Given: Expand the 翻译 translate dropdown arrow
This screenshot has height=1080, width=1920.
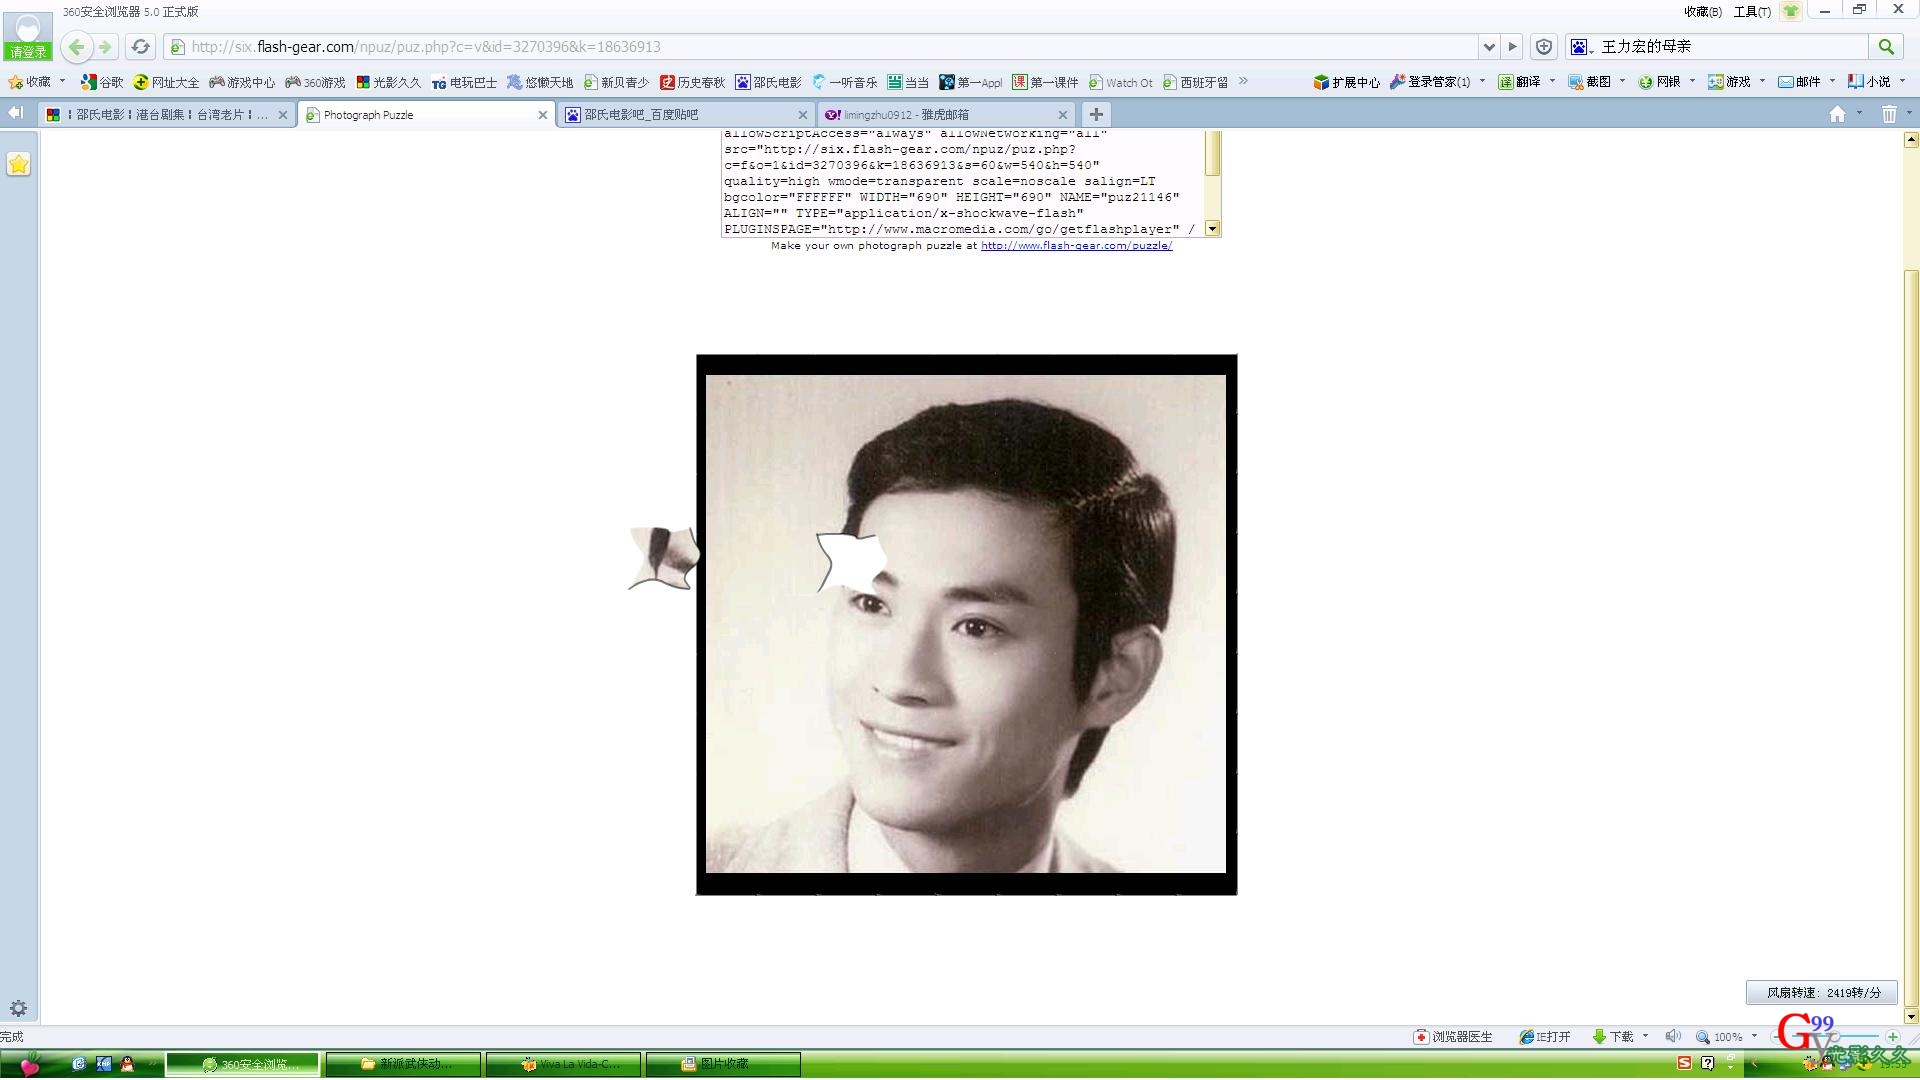Looking at the screenshot, I should pyautogui.click(x=1552, y=82).
